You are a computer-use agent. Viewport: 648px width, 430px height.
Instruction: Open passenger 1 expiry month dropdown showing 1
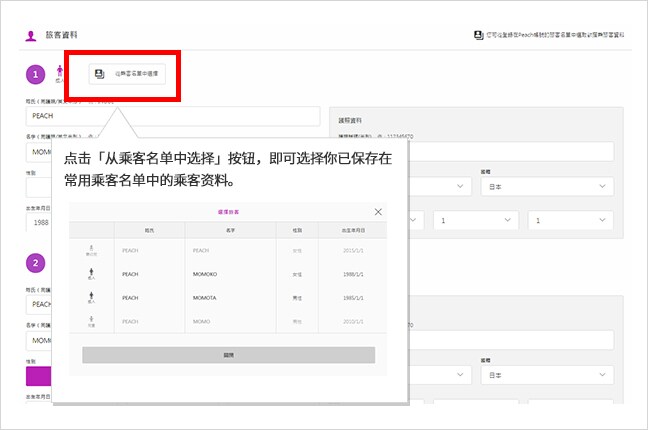point(476,220)
